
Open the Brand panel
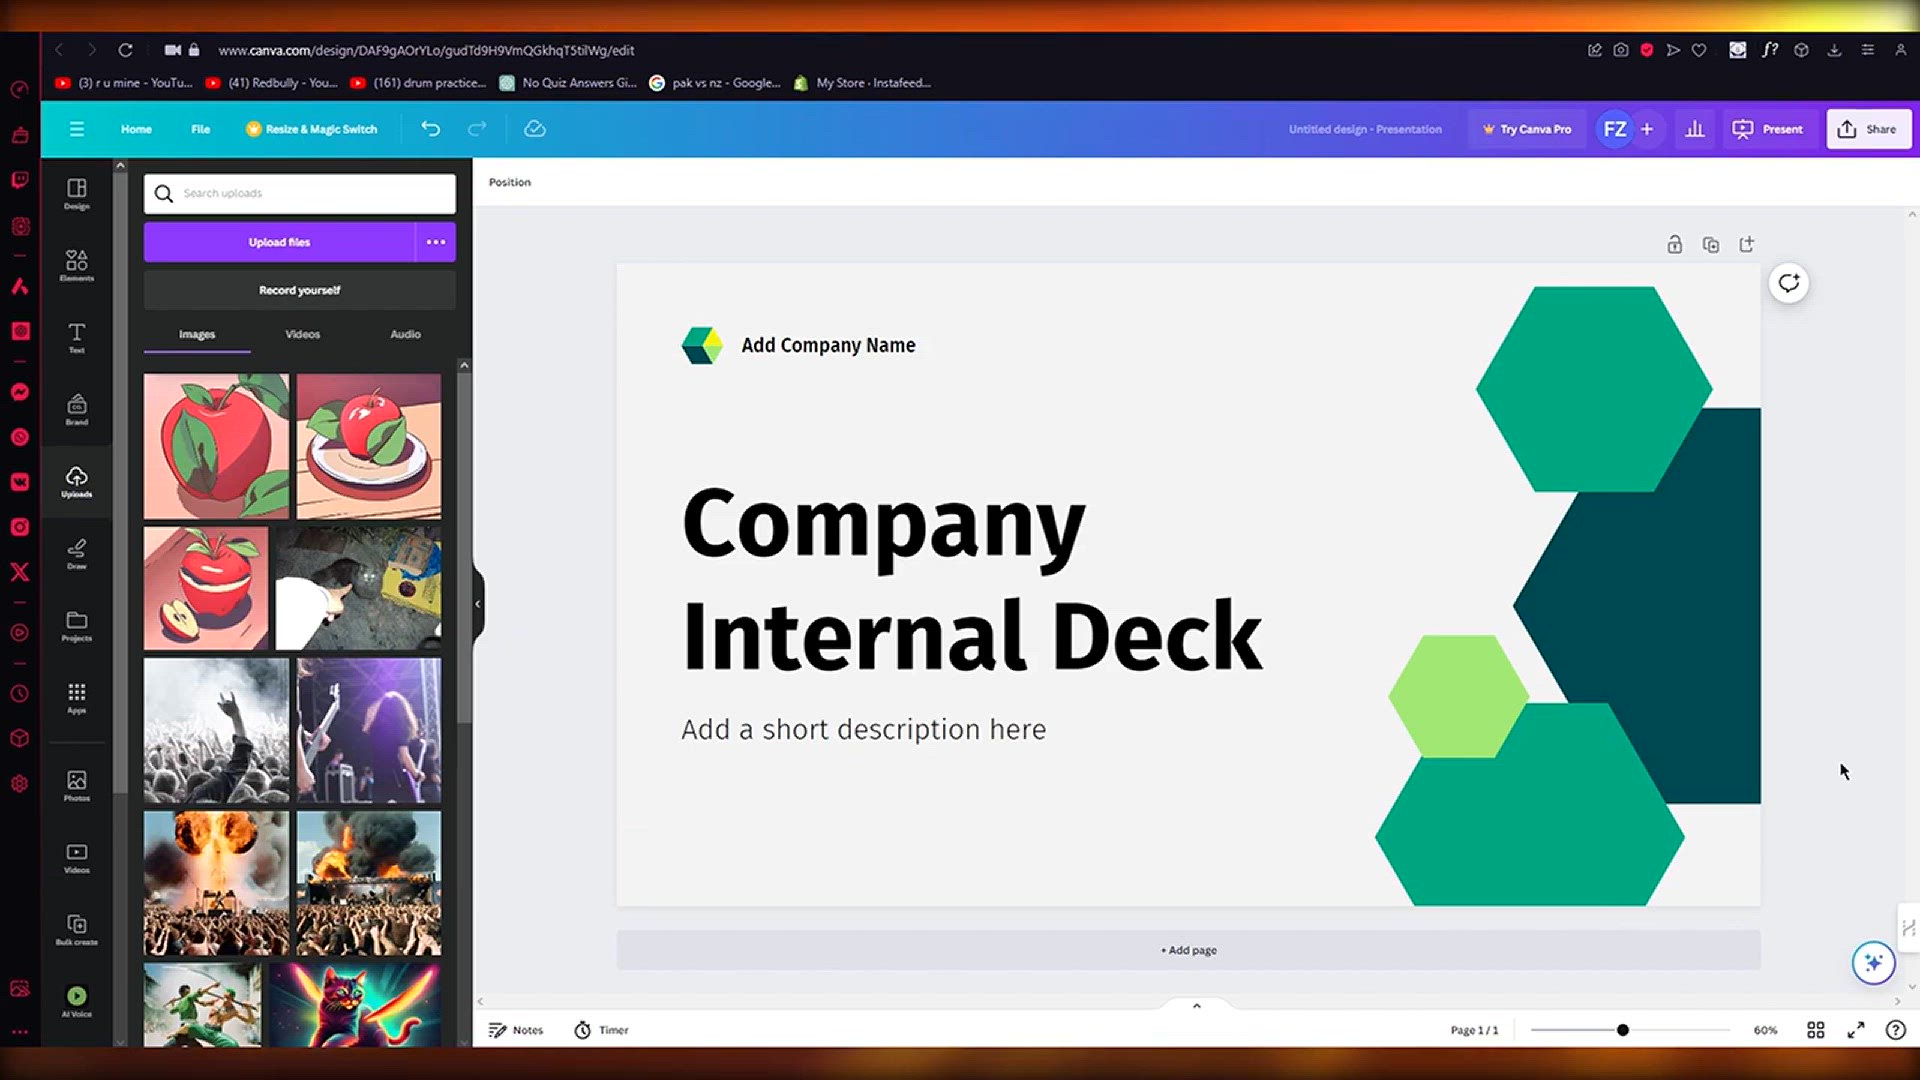click(x=76, y=410)
